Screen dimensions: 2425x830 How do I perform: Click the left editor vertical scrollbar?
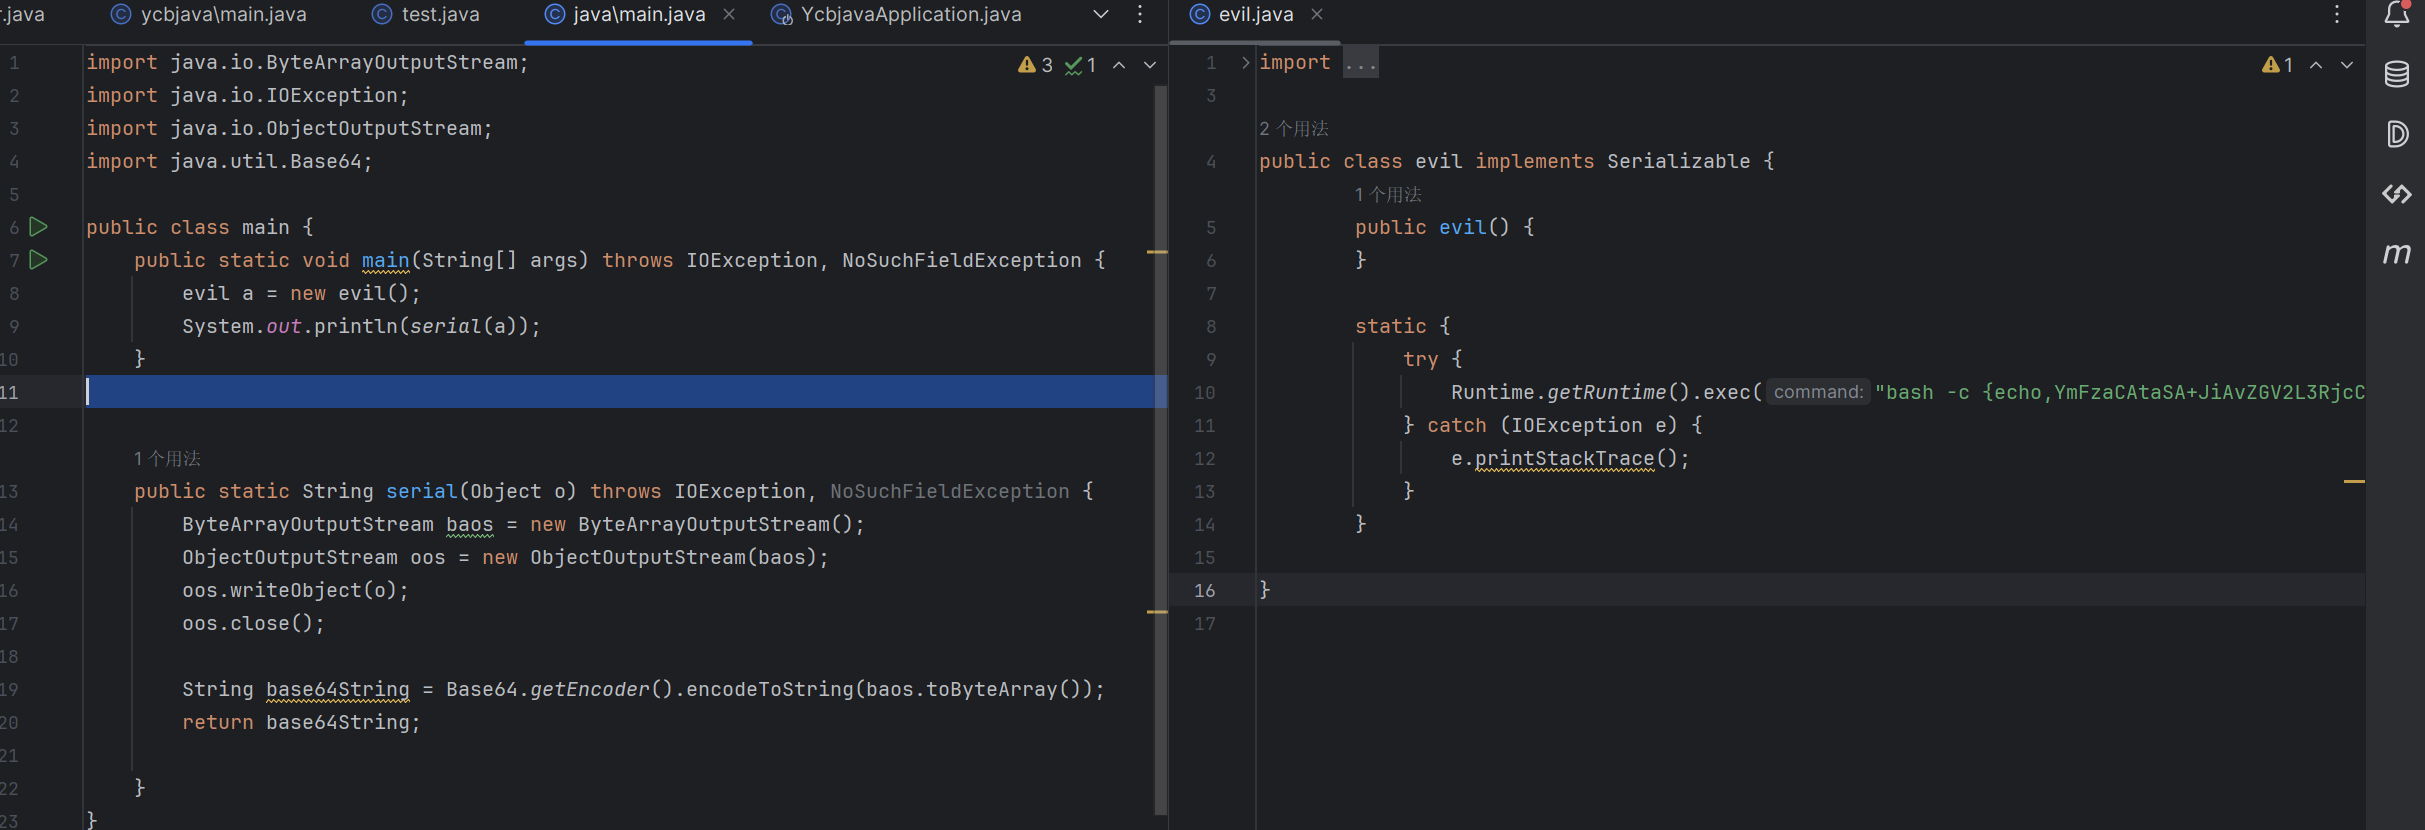coord(1161,450)
